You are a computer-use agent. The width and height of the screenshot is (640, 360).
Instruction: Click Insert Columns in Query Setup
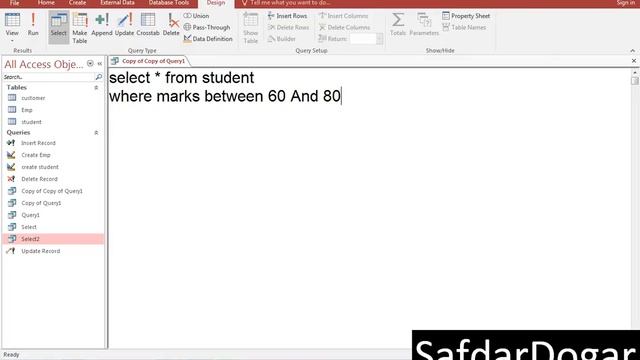tap(343, 16)
